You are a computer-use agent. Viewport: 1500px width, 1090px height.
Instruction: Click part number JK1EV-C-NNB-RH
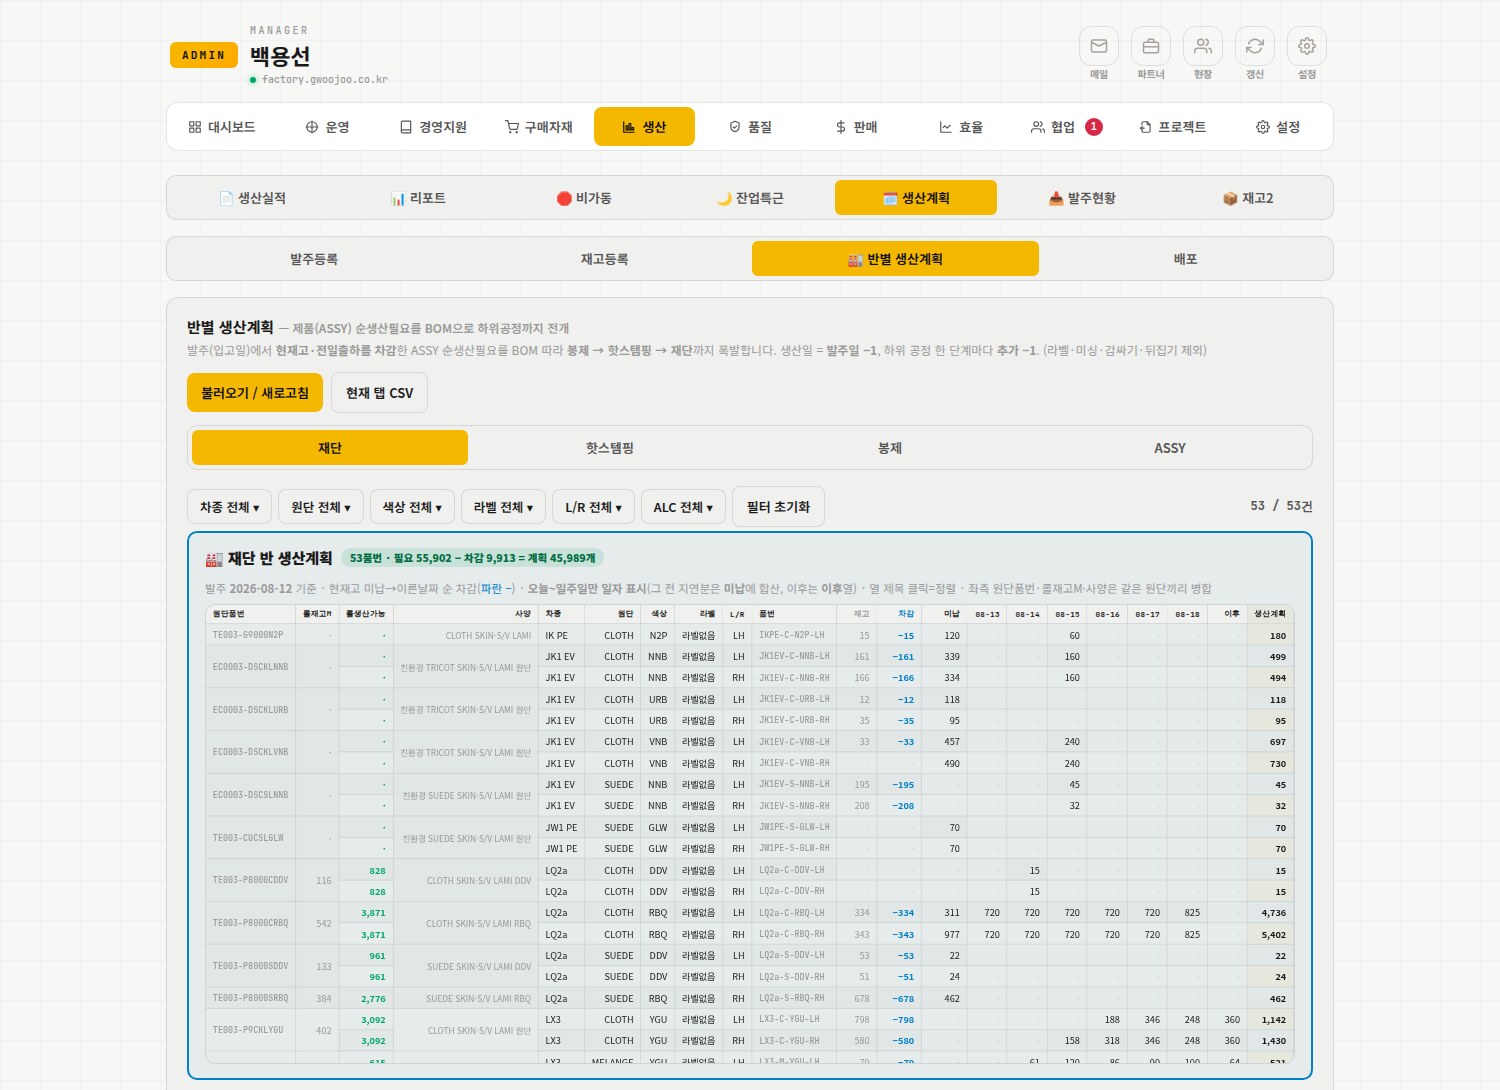click(794, 678)
